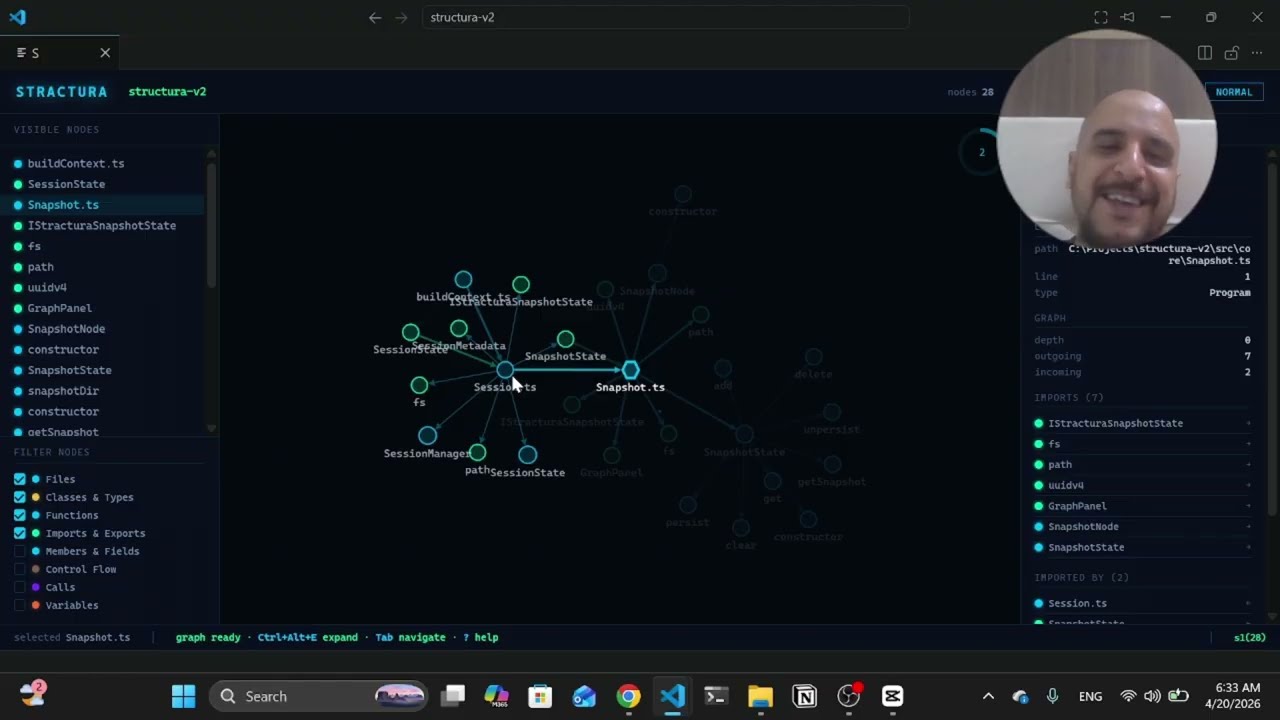Click 'selected Snapshot.ts' in status bar
Screen dimensions: 1280x720
[x=72, y=637]
